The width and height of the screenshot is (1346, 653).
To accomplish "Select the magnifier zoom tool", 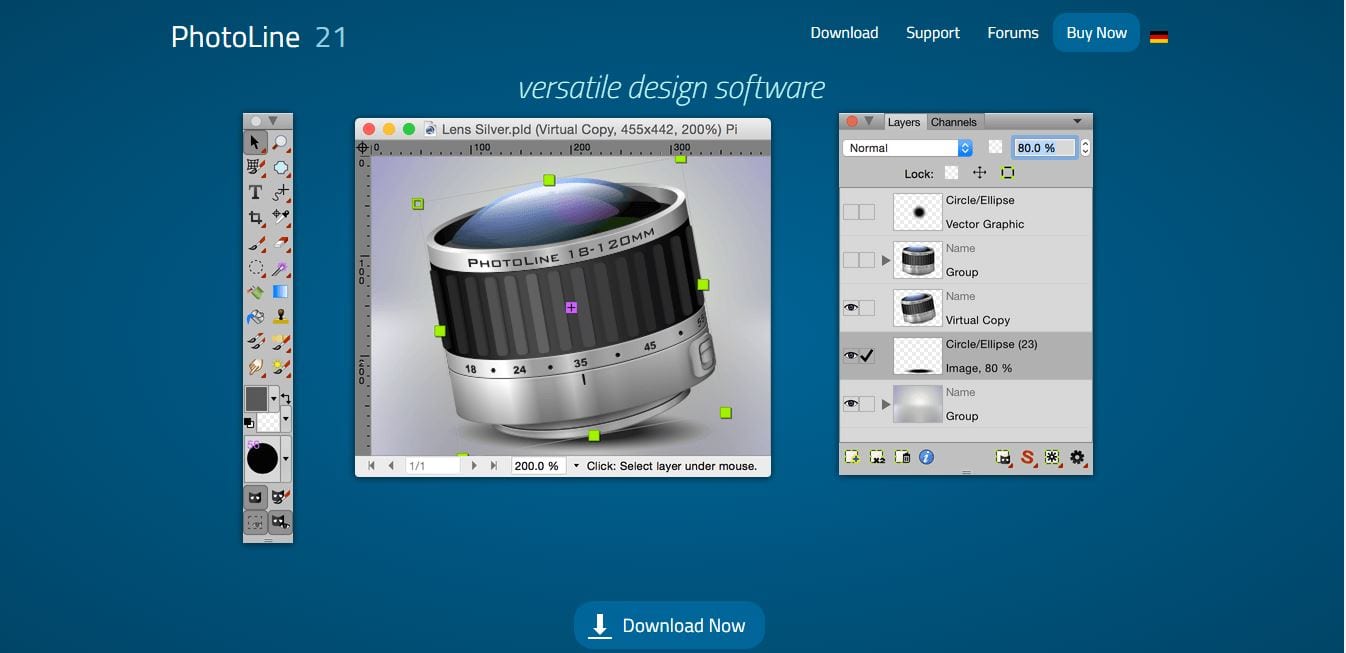I will click(281, 142).
